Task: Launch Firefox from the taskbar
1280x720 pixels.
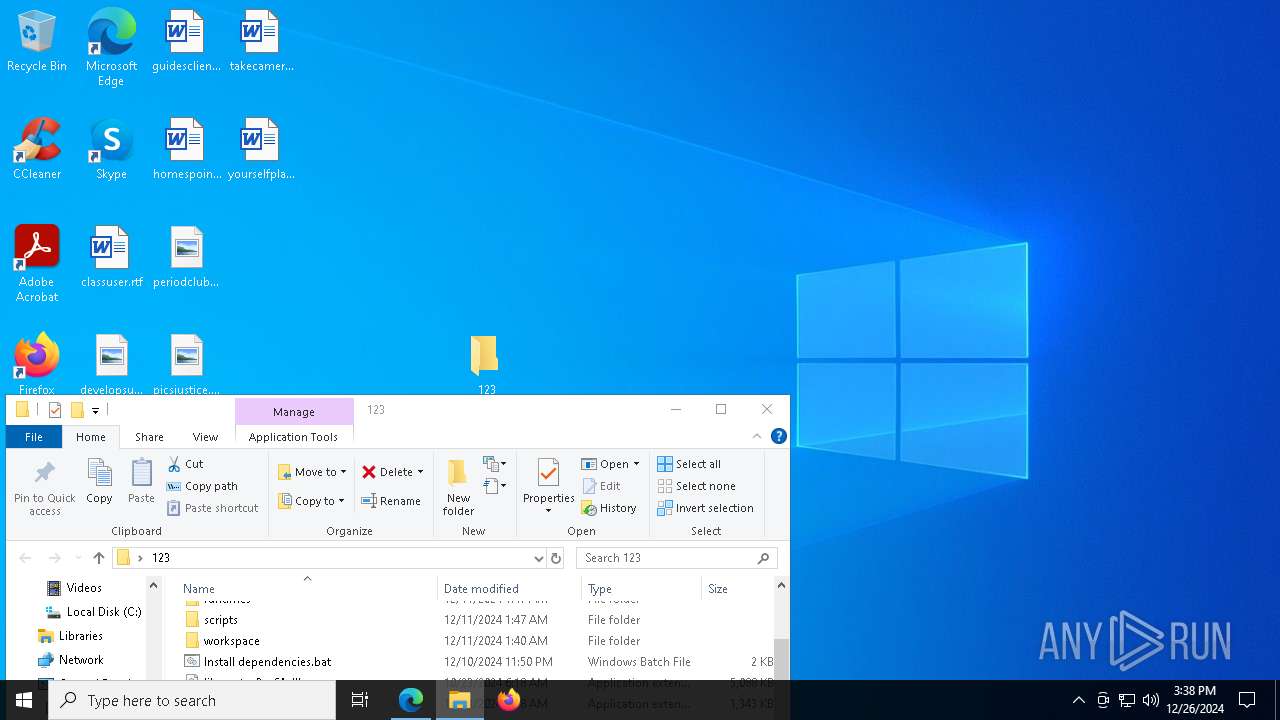Action: click(x=509, y=700)
